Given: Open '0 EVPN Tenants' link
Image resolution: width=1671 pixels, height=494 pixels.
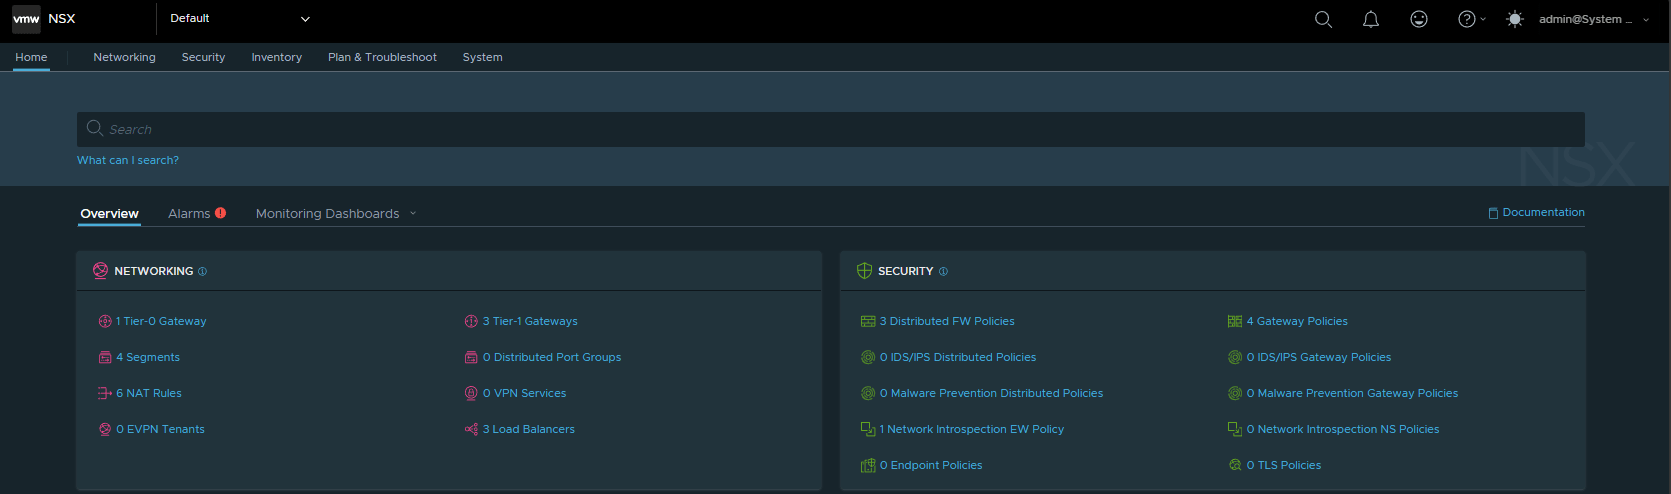Looking at the screenshot, I should [x=160, y=429].
